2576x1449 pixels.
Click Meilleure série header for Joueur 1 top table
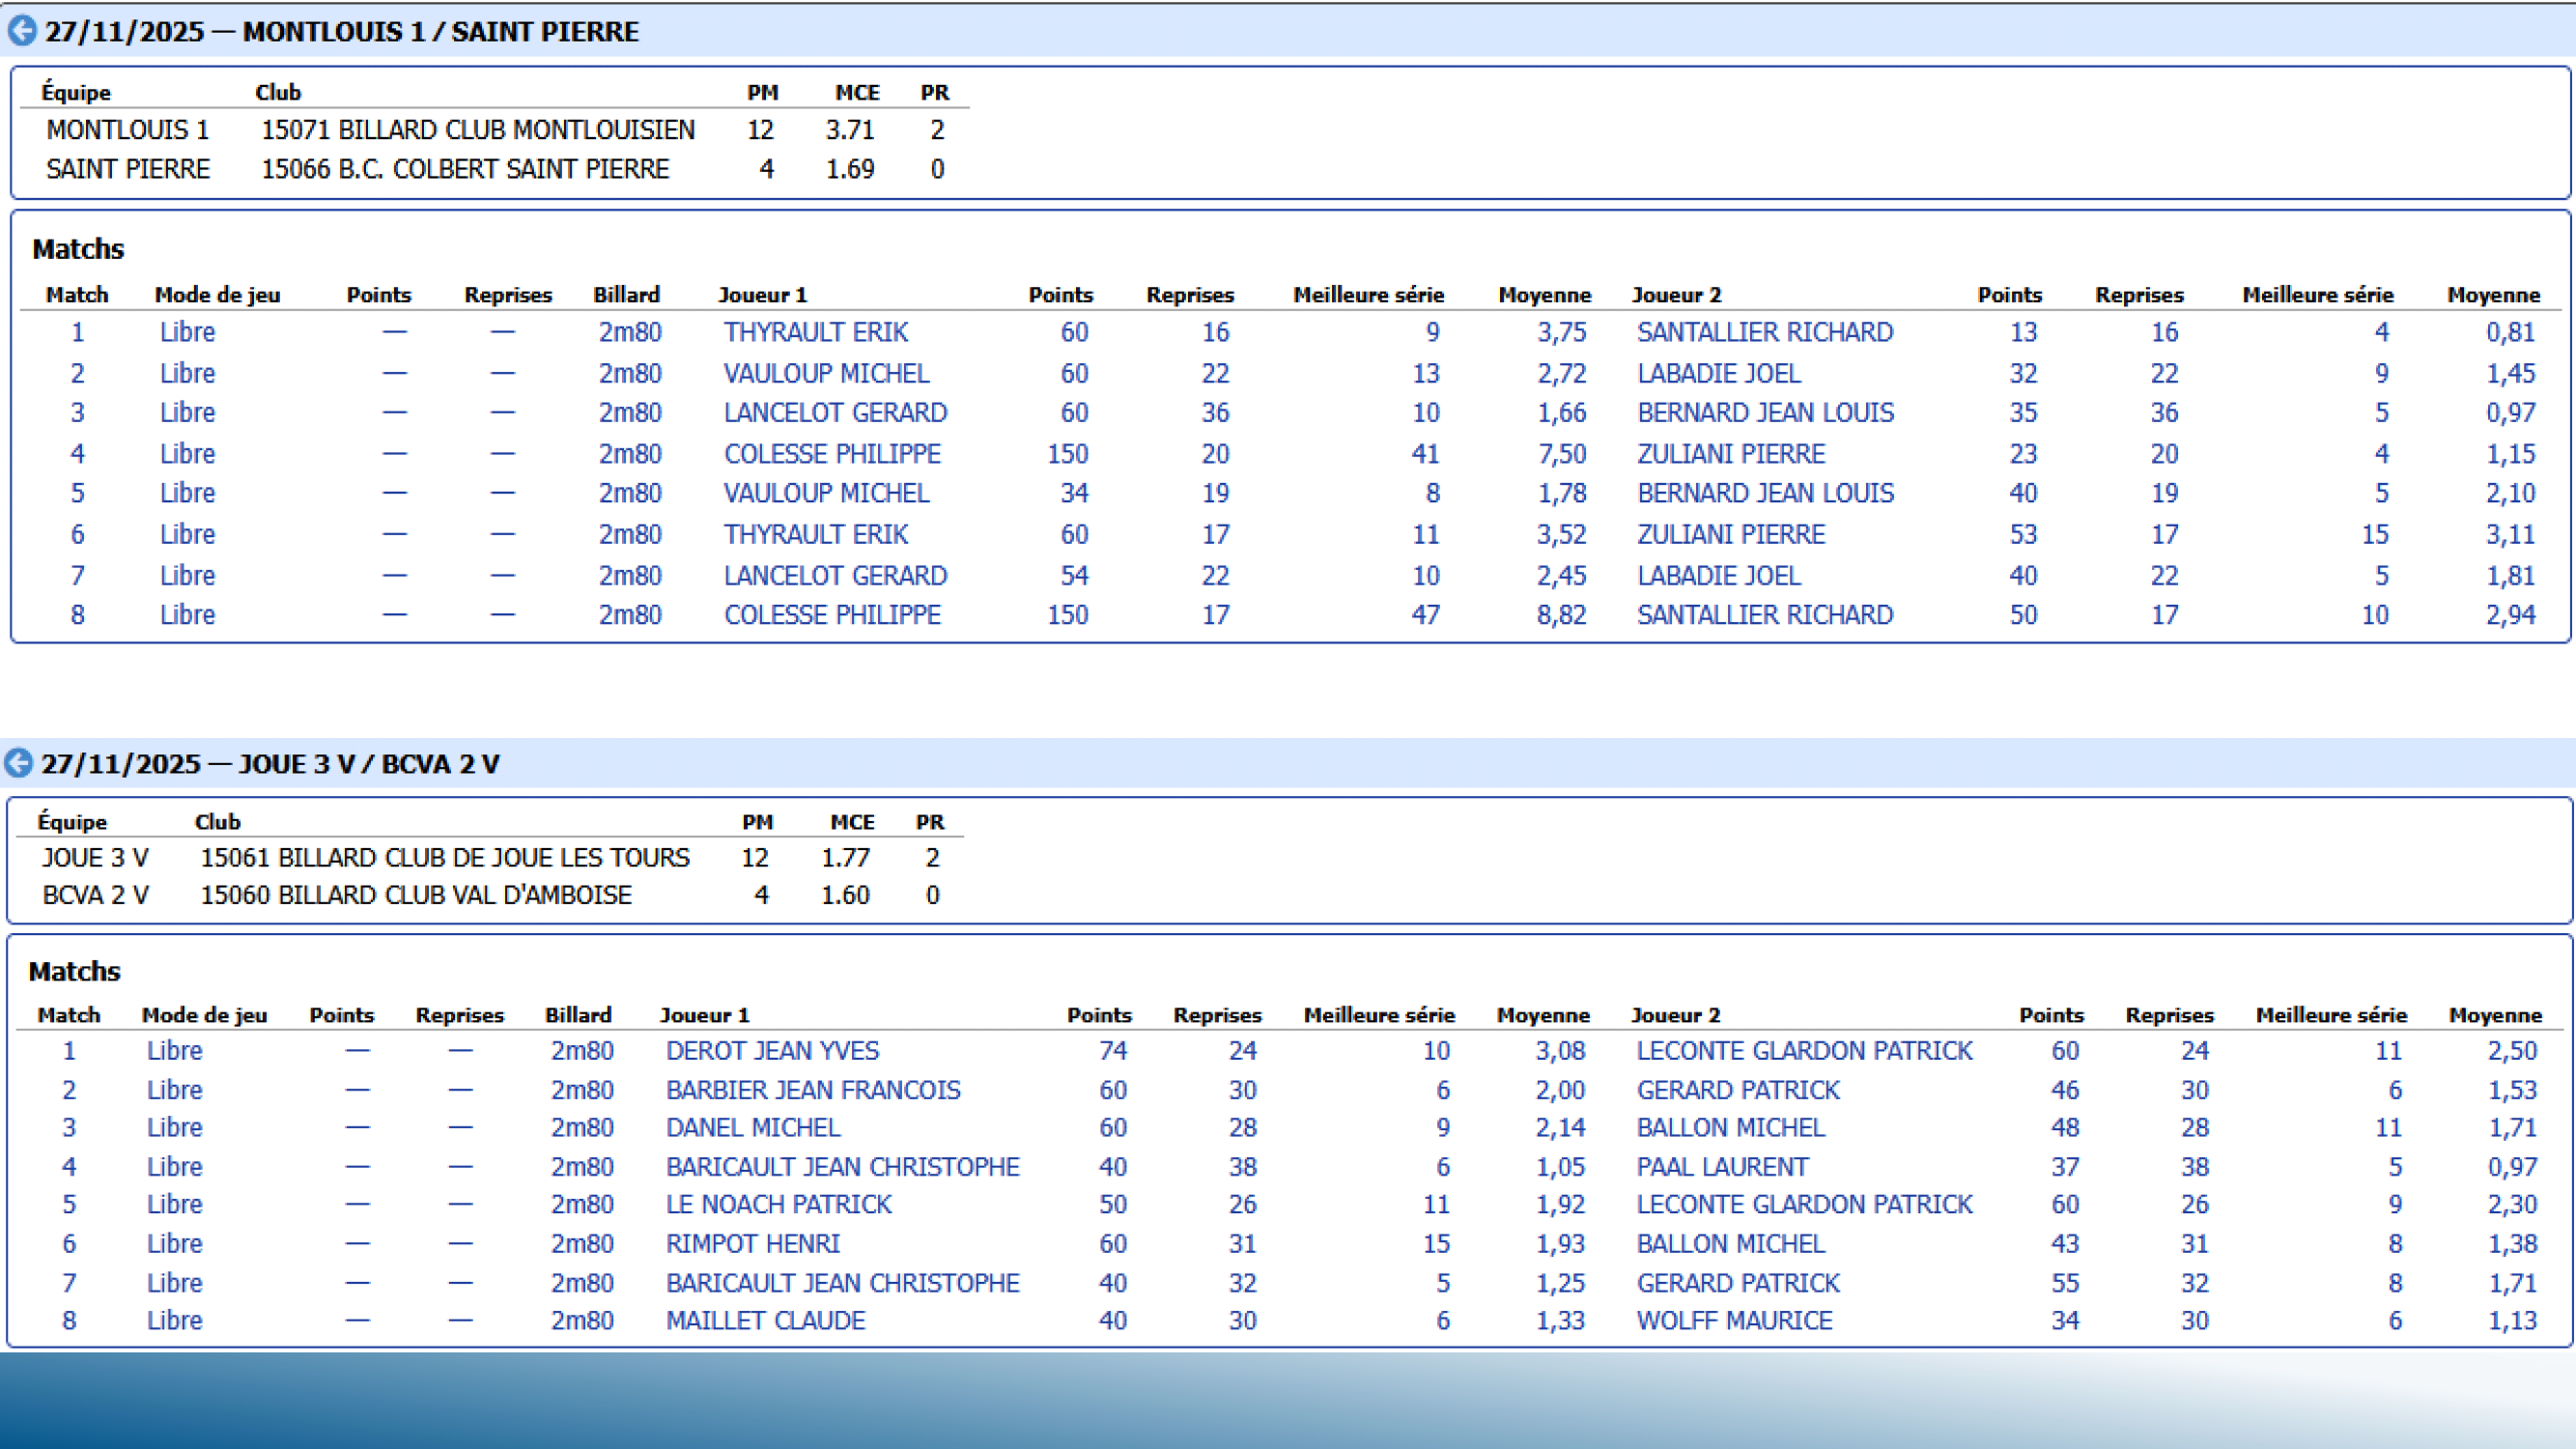click(x=1367, y=295)
